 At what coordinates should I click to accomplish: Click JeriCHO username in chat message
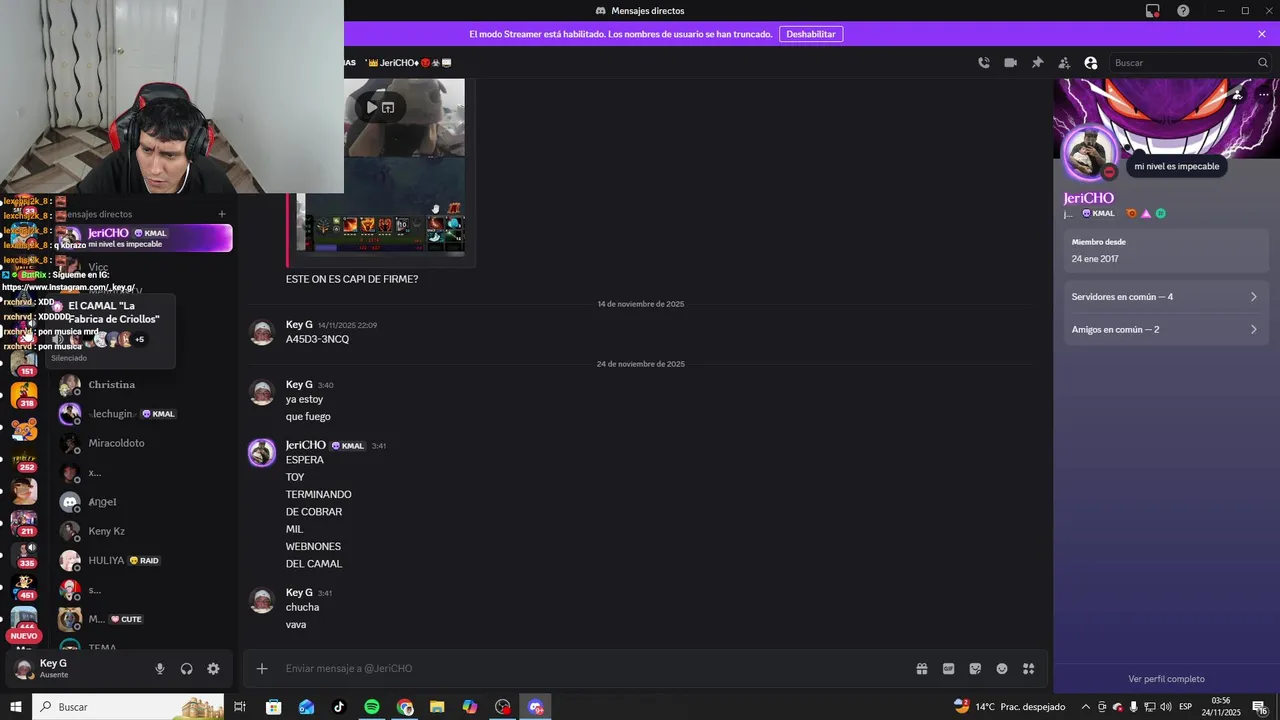click(306, 445)
